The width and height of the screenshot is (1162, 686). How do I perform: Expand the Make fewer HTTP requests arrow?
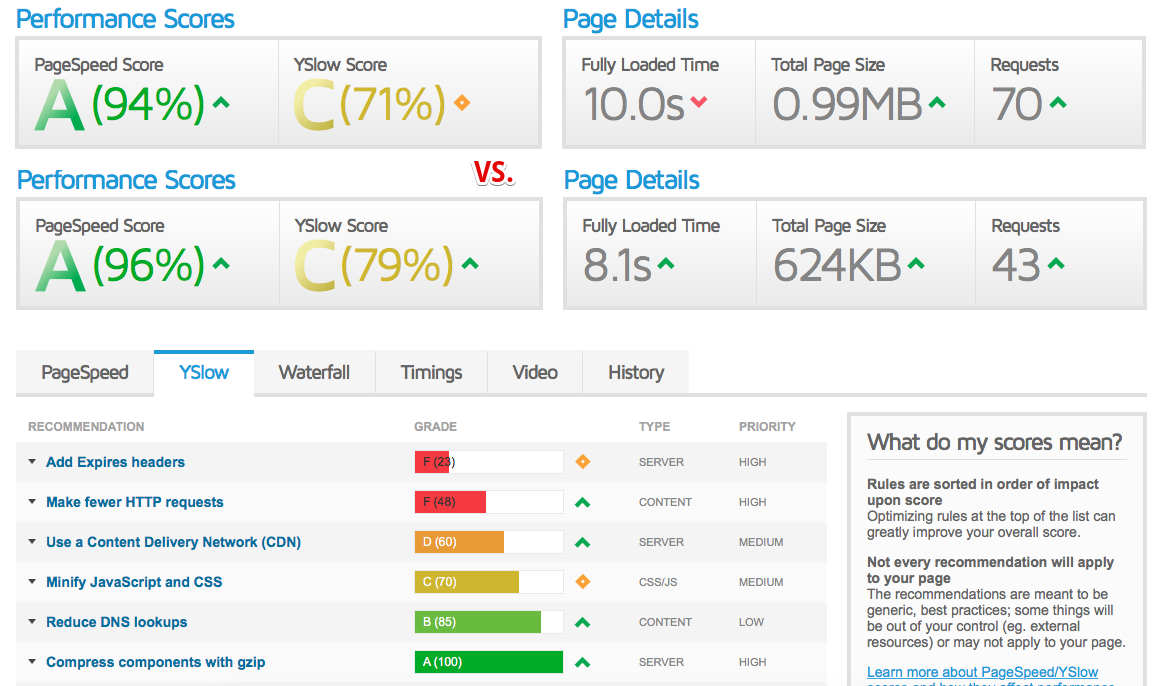[x=32, y=502]
